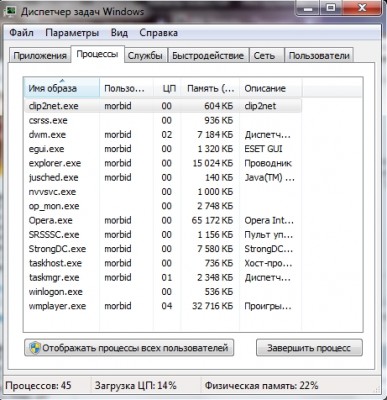This screenshot has width=387, height=400.
Task: Click Отображать процессы всех пользователей button
Action: point(129,348)
